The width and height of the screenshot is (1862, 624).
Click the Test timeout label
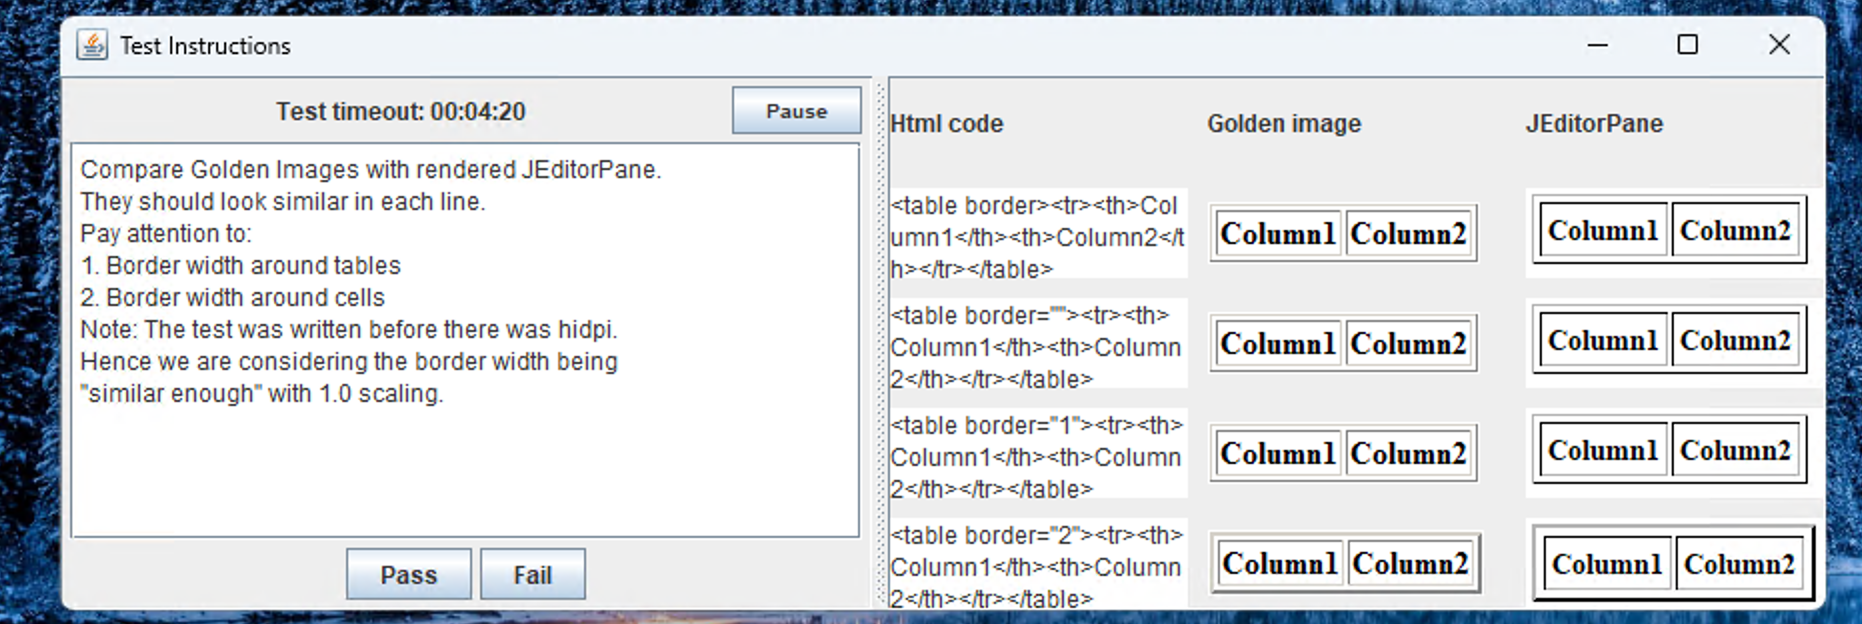point(401,112)
